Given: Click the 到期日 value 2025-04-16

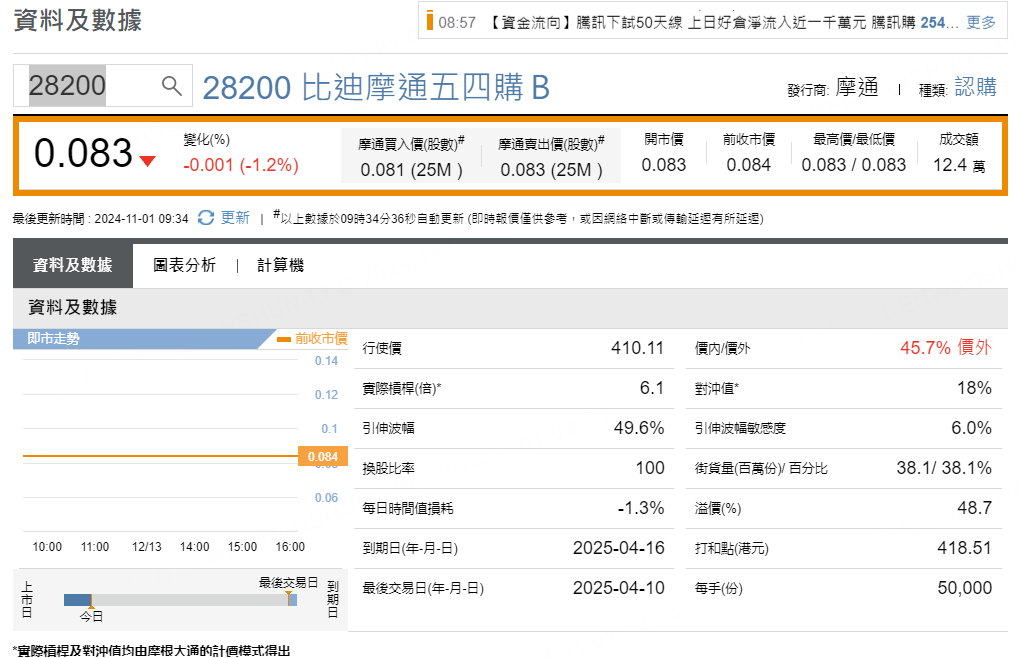Looking at the screenshot, I should coord(619,548).
